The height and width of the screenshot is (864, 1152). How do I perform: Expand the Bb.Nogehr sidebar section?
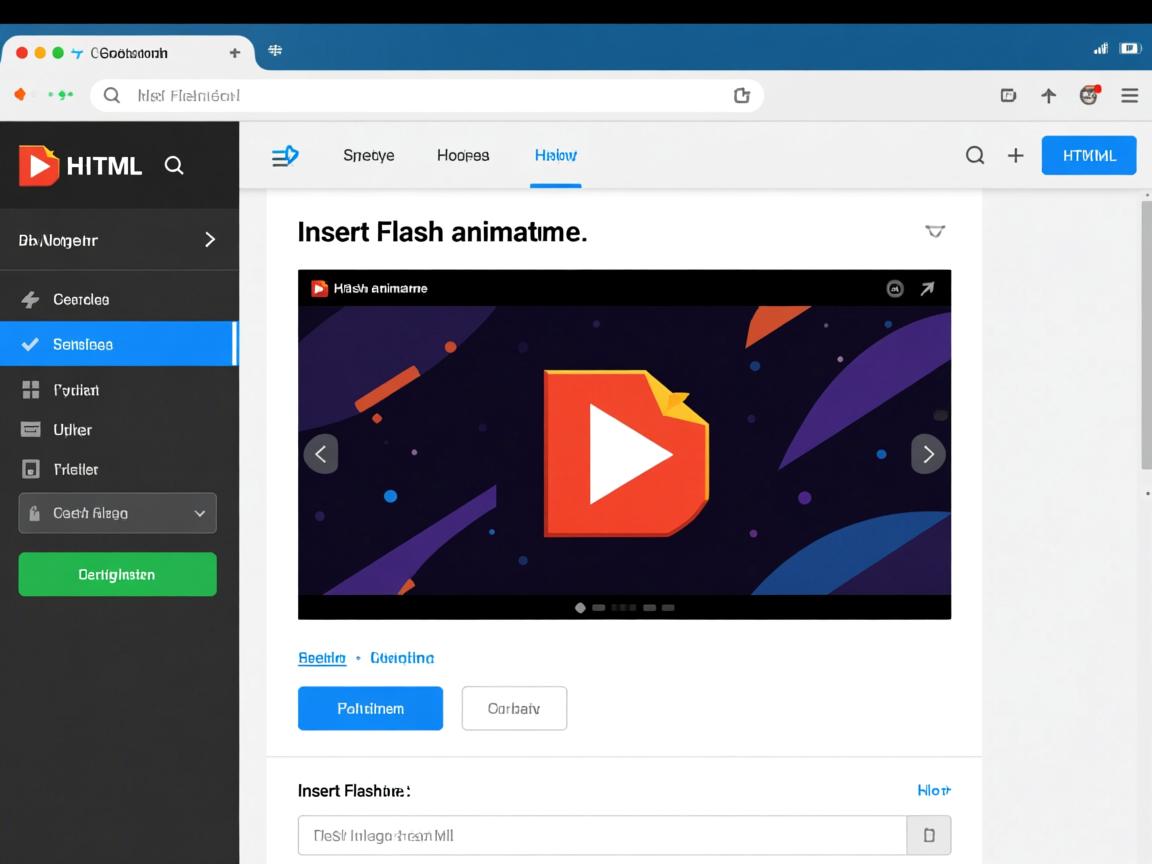pos(209,240)
